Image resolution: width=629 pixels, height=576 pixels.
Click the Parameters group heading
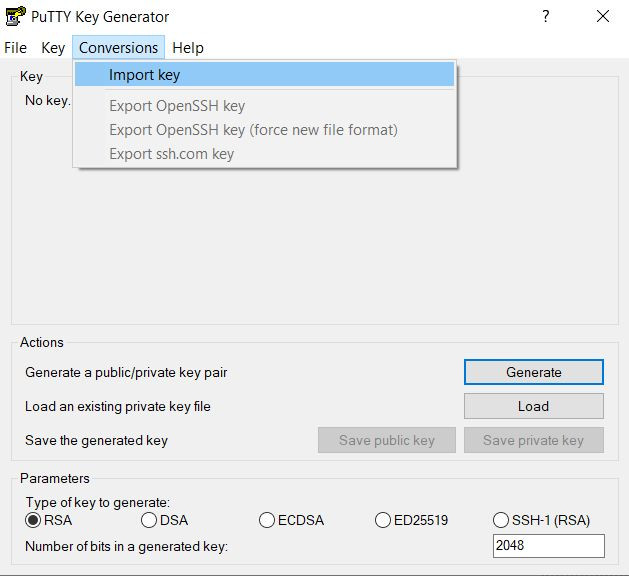point(55,478)
